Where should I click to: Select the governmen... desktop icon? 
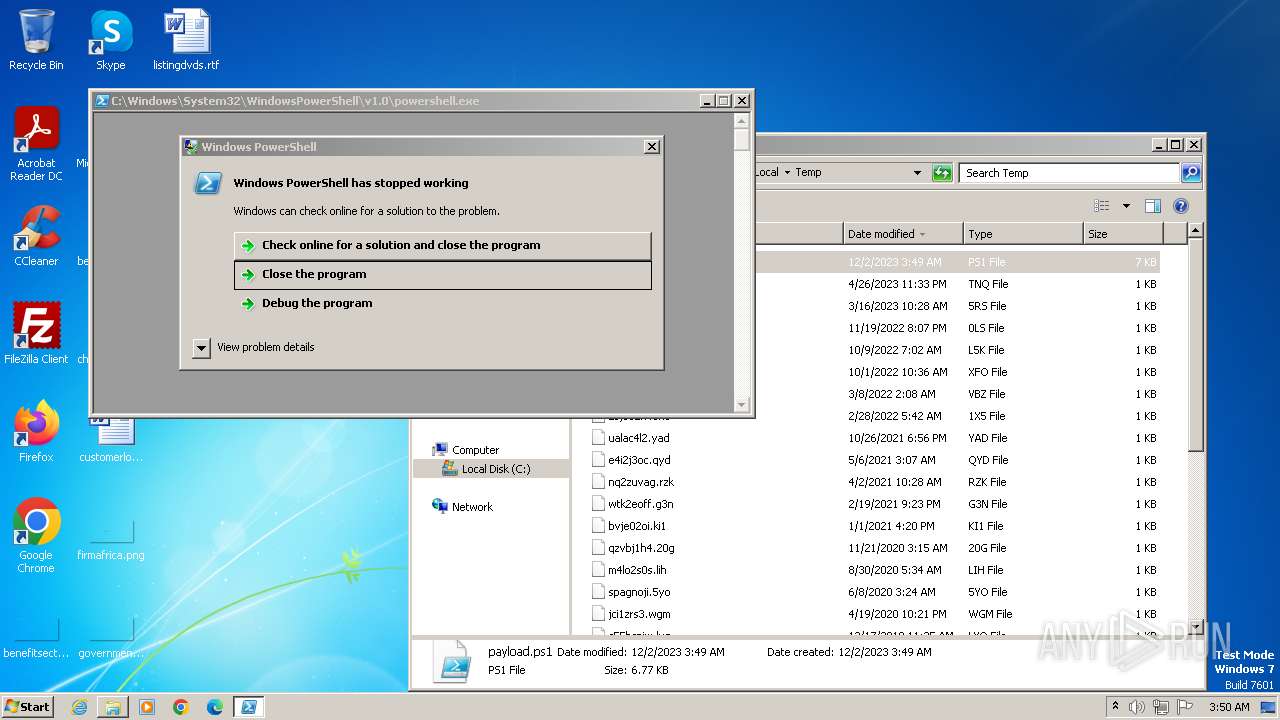pos(110,638)
